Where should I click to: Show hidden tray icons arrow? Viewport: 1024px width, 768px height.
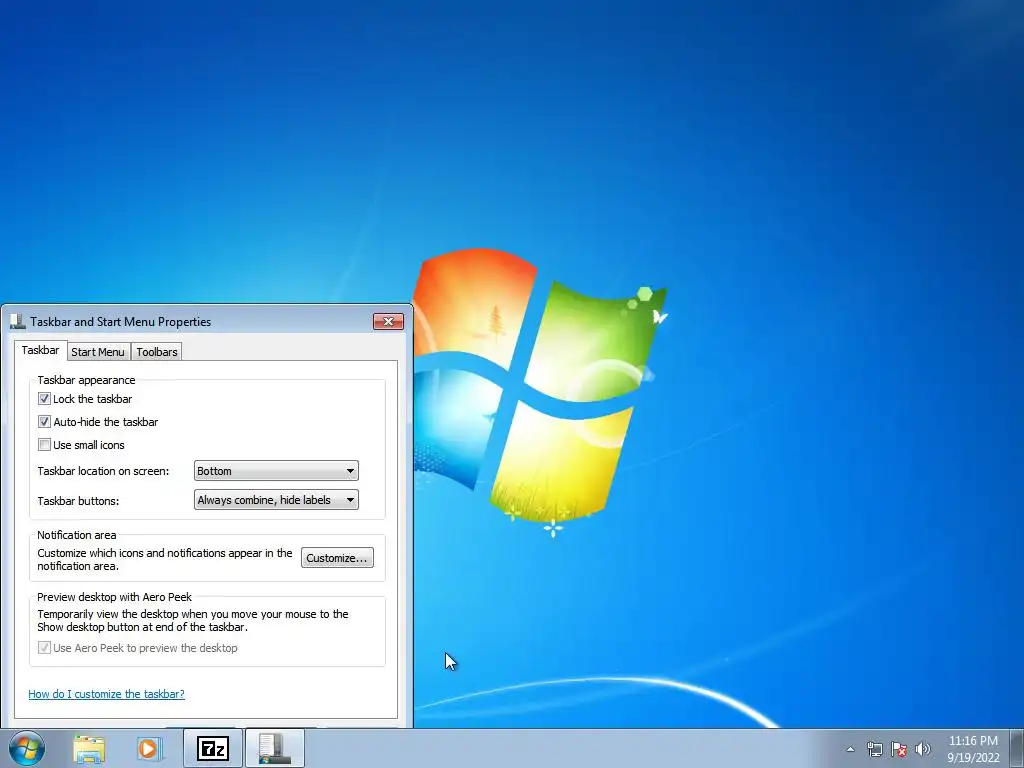(850, 749)
